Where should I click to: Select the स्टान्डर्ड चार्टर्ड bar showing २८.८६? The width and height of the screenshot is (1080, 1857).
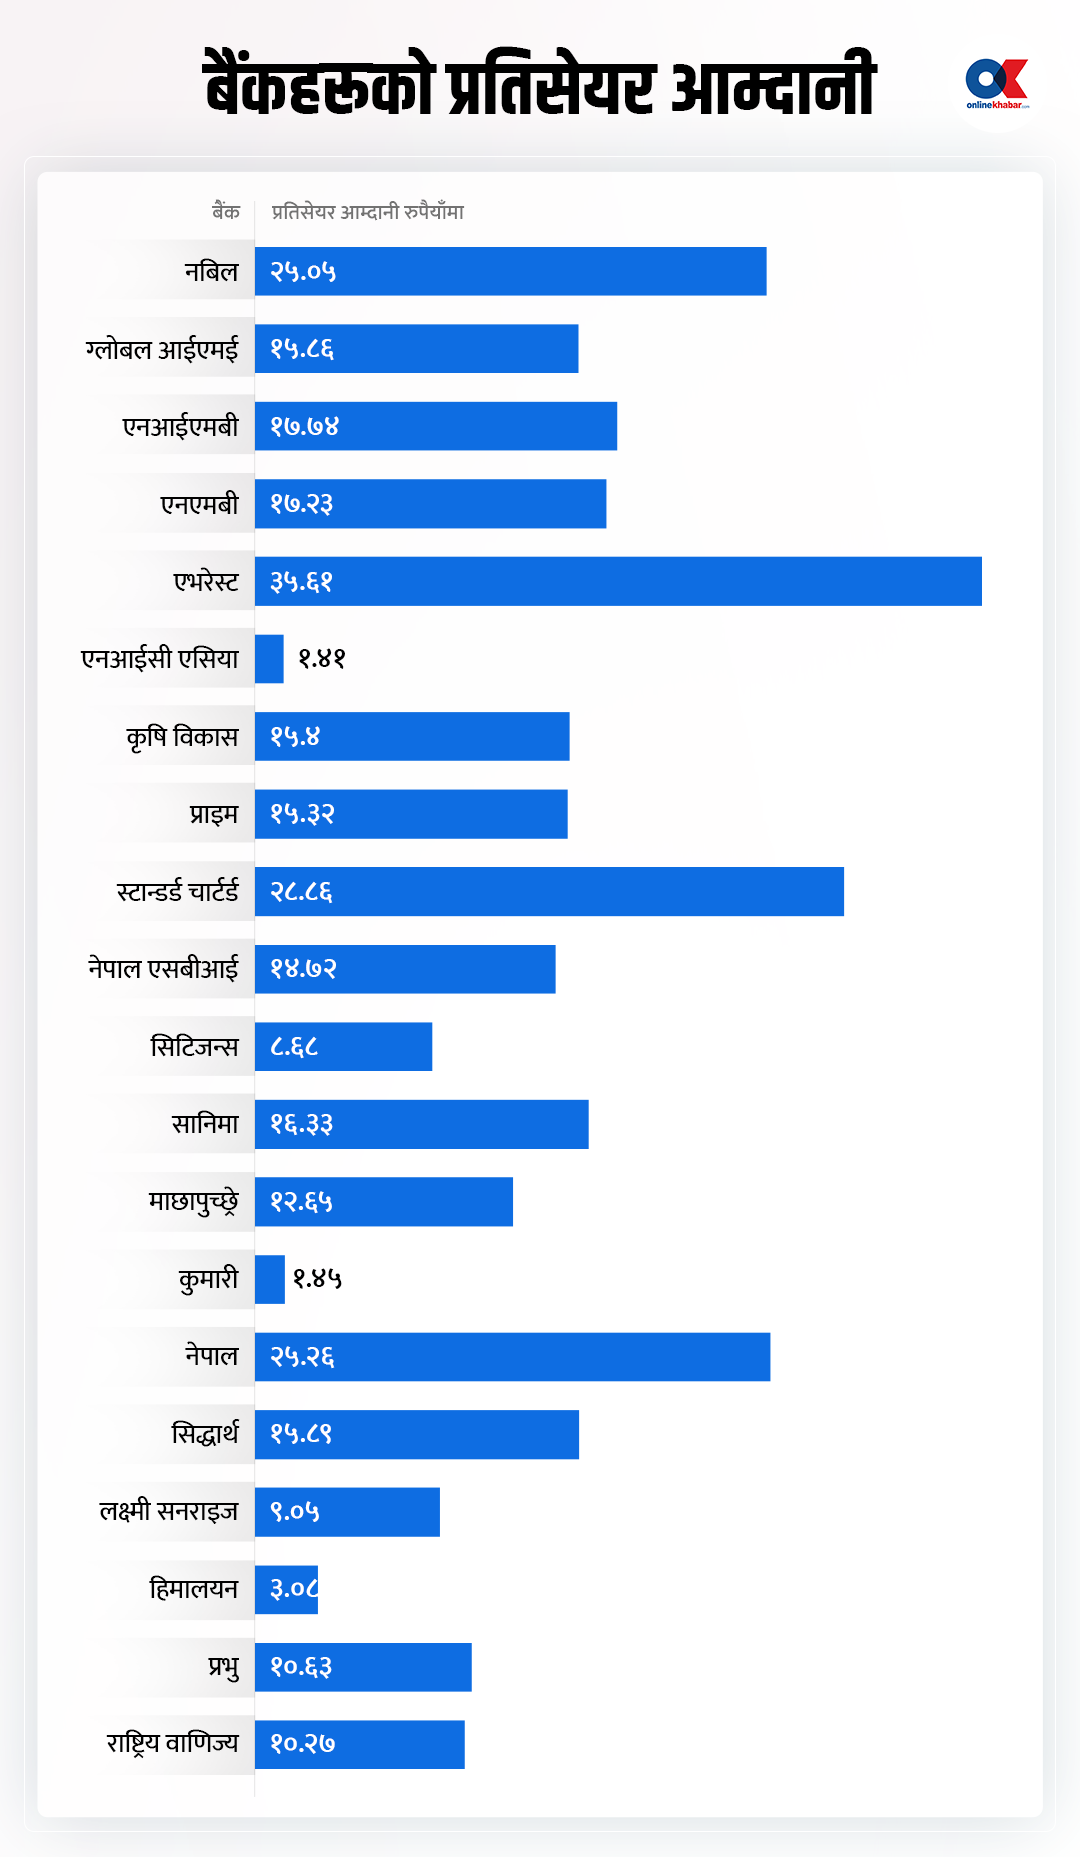549,892
